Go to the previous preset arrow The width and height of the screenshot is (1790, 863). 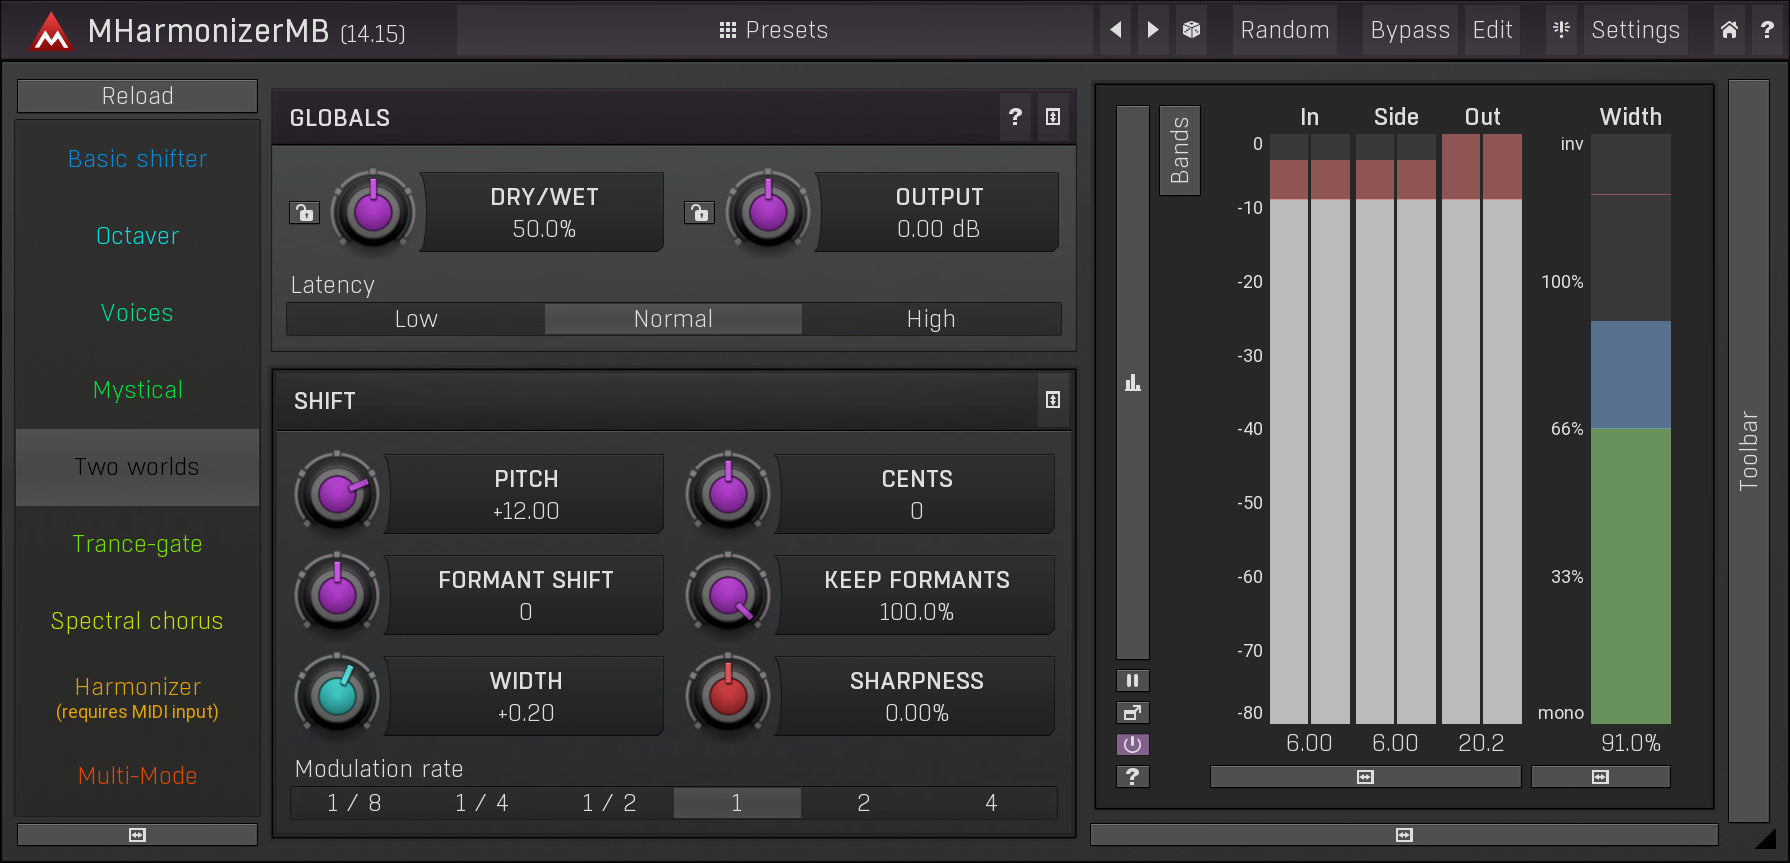click(x=1116, y=30)
